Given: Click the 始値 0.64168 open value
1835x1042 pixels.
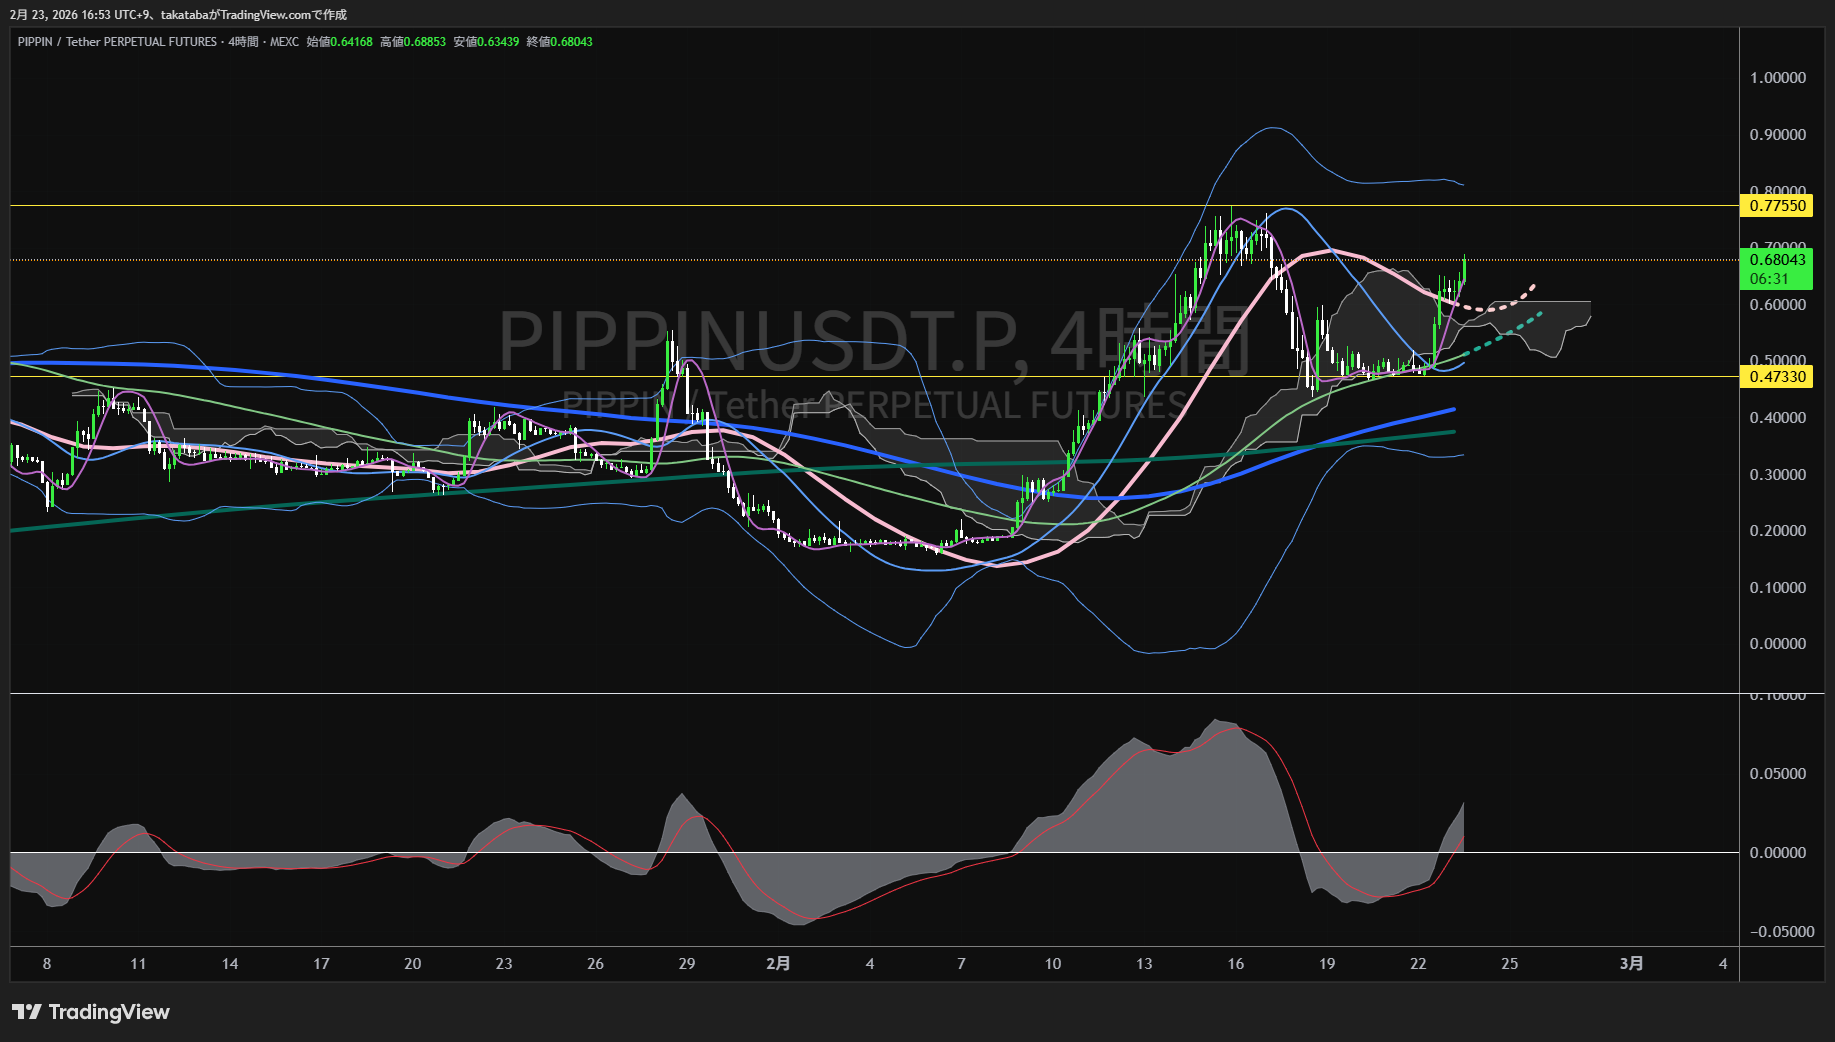Looking at the screenshot, I should coord(339,42).
